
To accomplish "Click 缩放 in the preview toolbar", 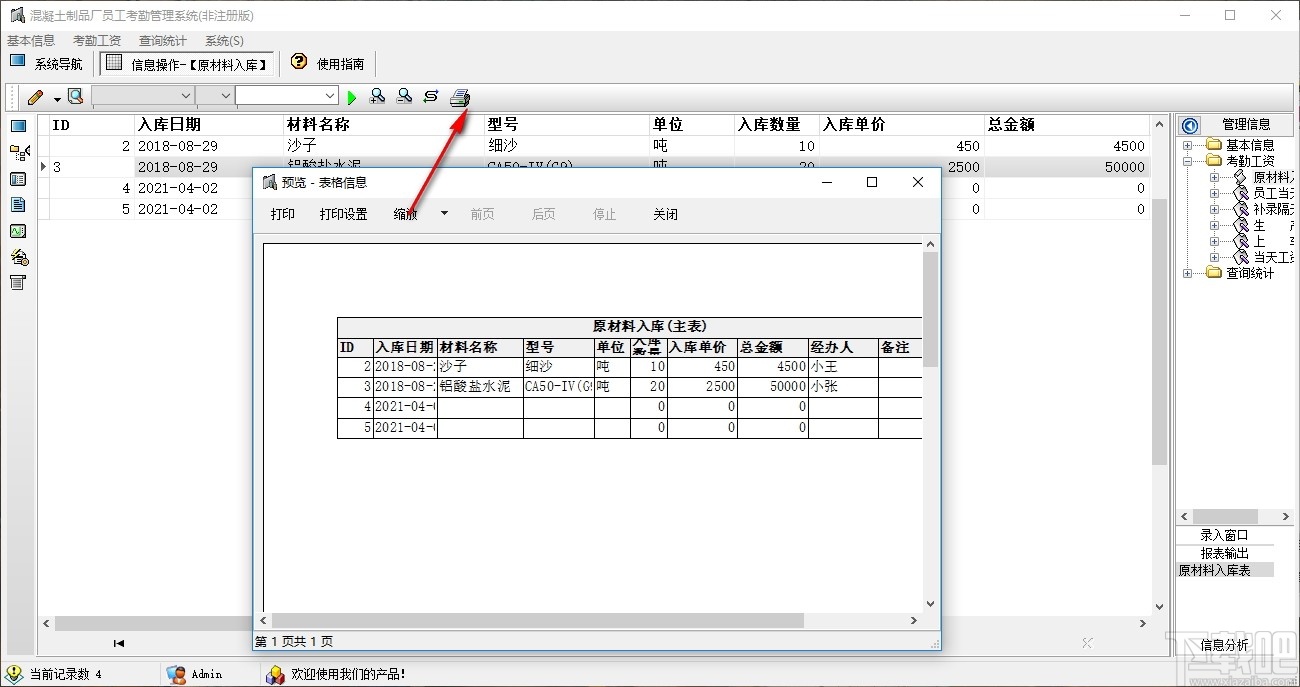I will point(406,214).
